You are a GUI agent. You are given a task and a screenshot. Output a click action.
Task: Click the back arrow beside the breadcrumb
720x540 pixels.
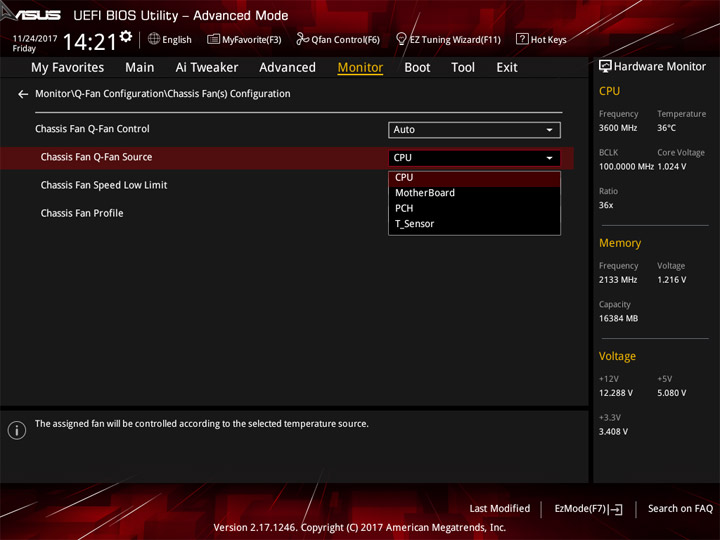(23, 94)
